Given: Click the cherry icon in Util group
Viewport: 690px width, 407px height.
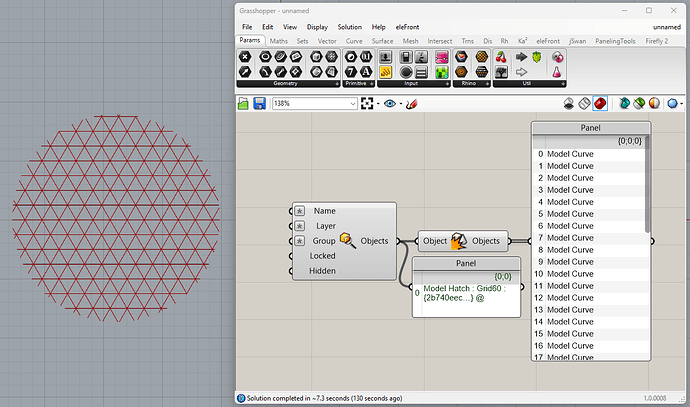Looking at the screenshot, I should [x=501, y=57].
